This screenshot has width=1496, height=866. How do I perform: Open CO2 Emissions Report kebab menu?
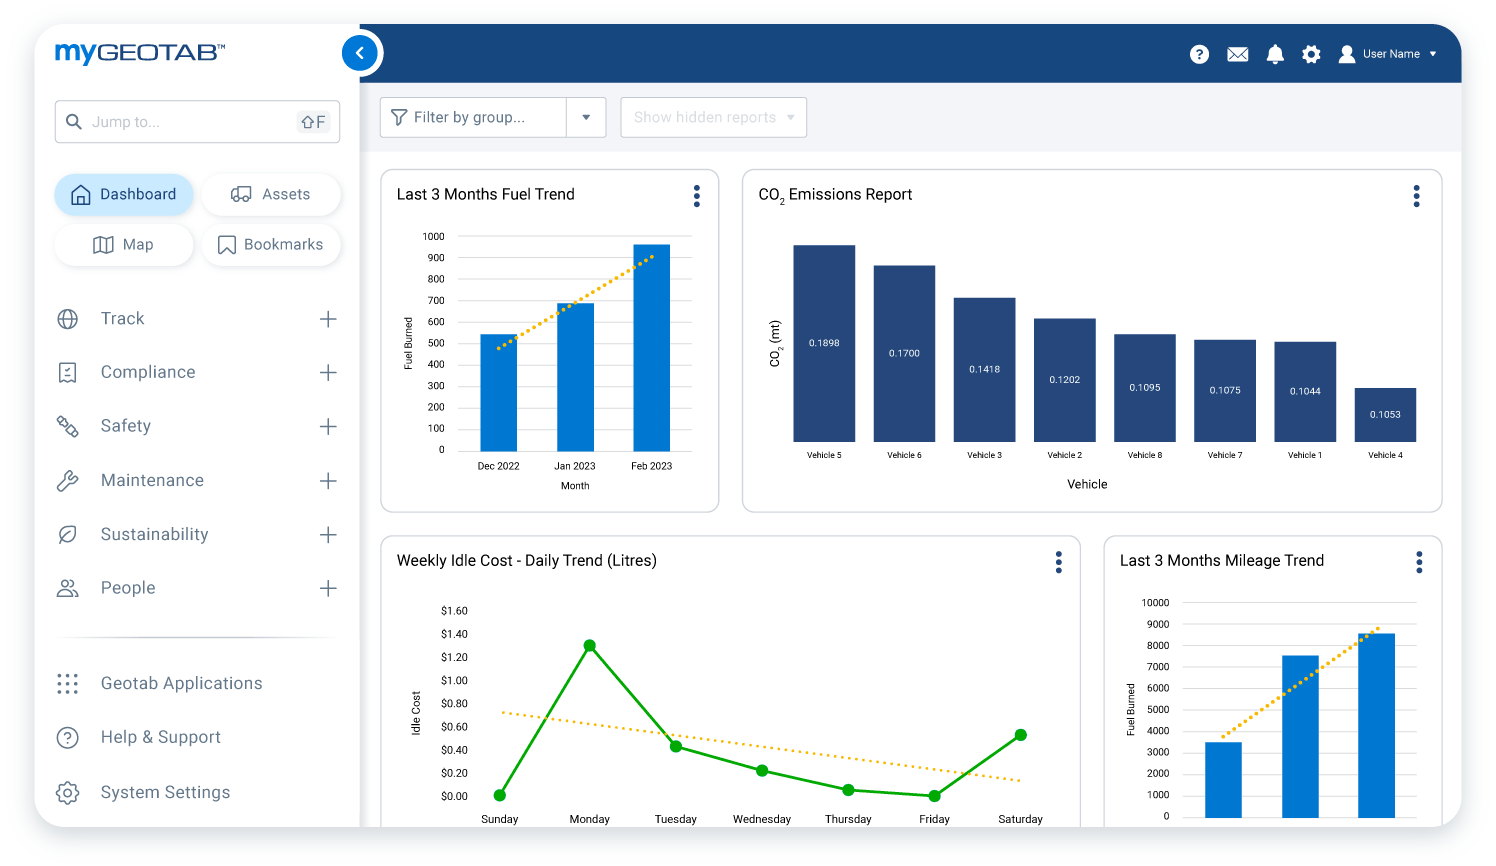point(1416,196)
